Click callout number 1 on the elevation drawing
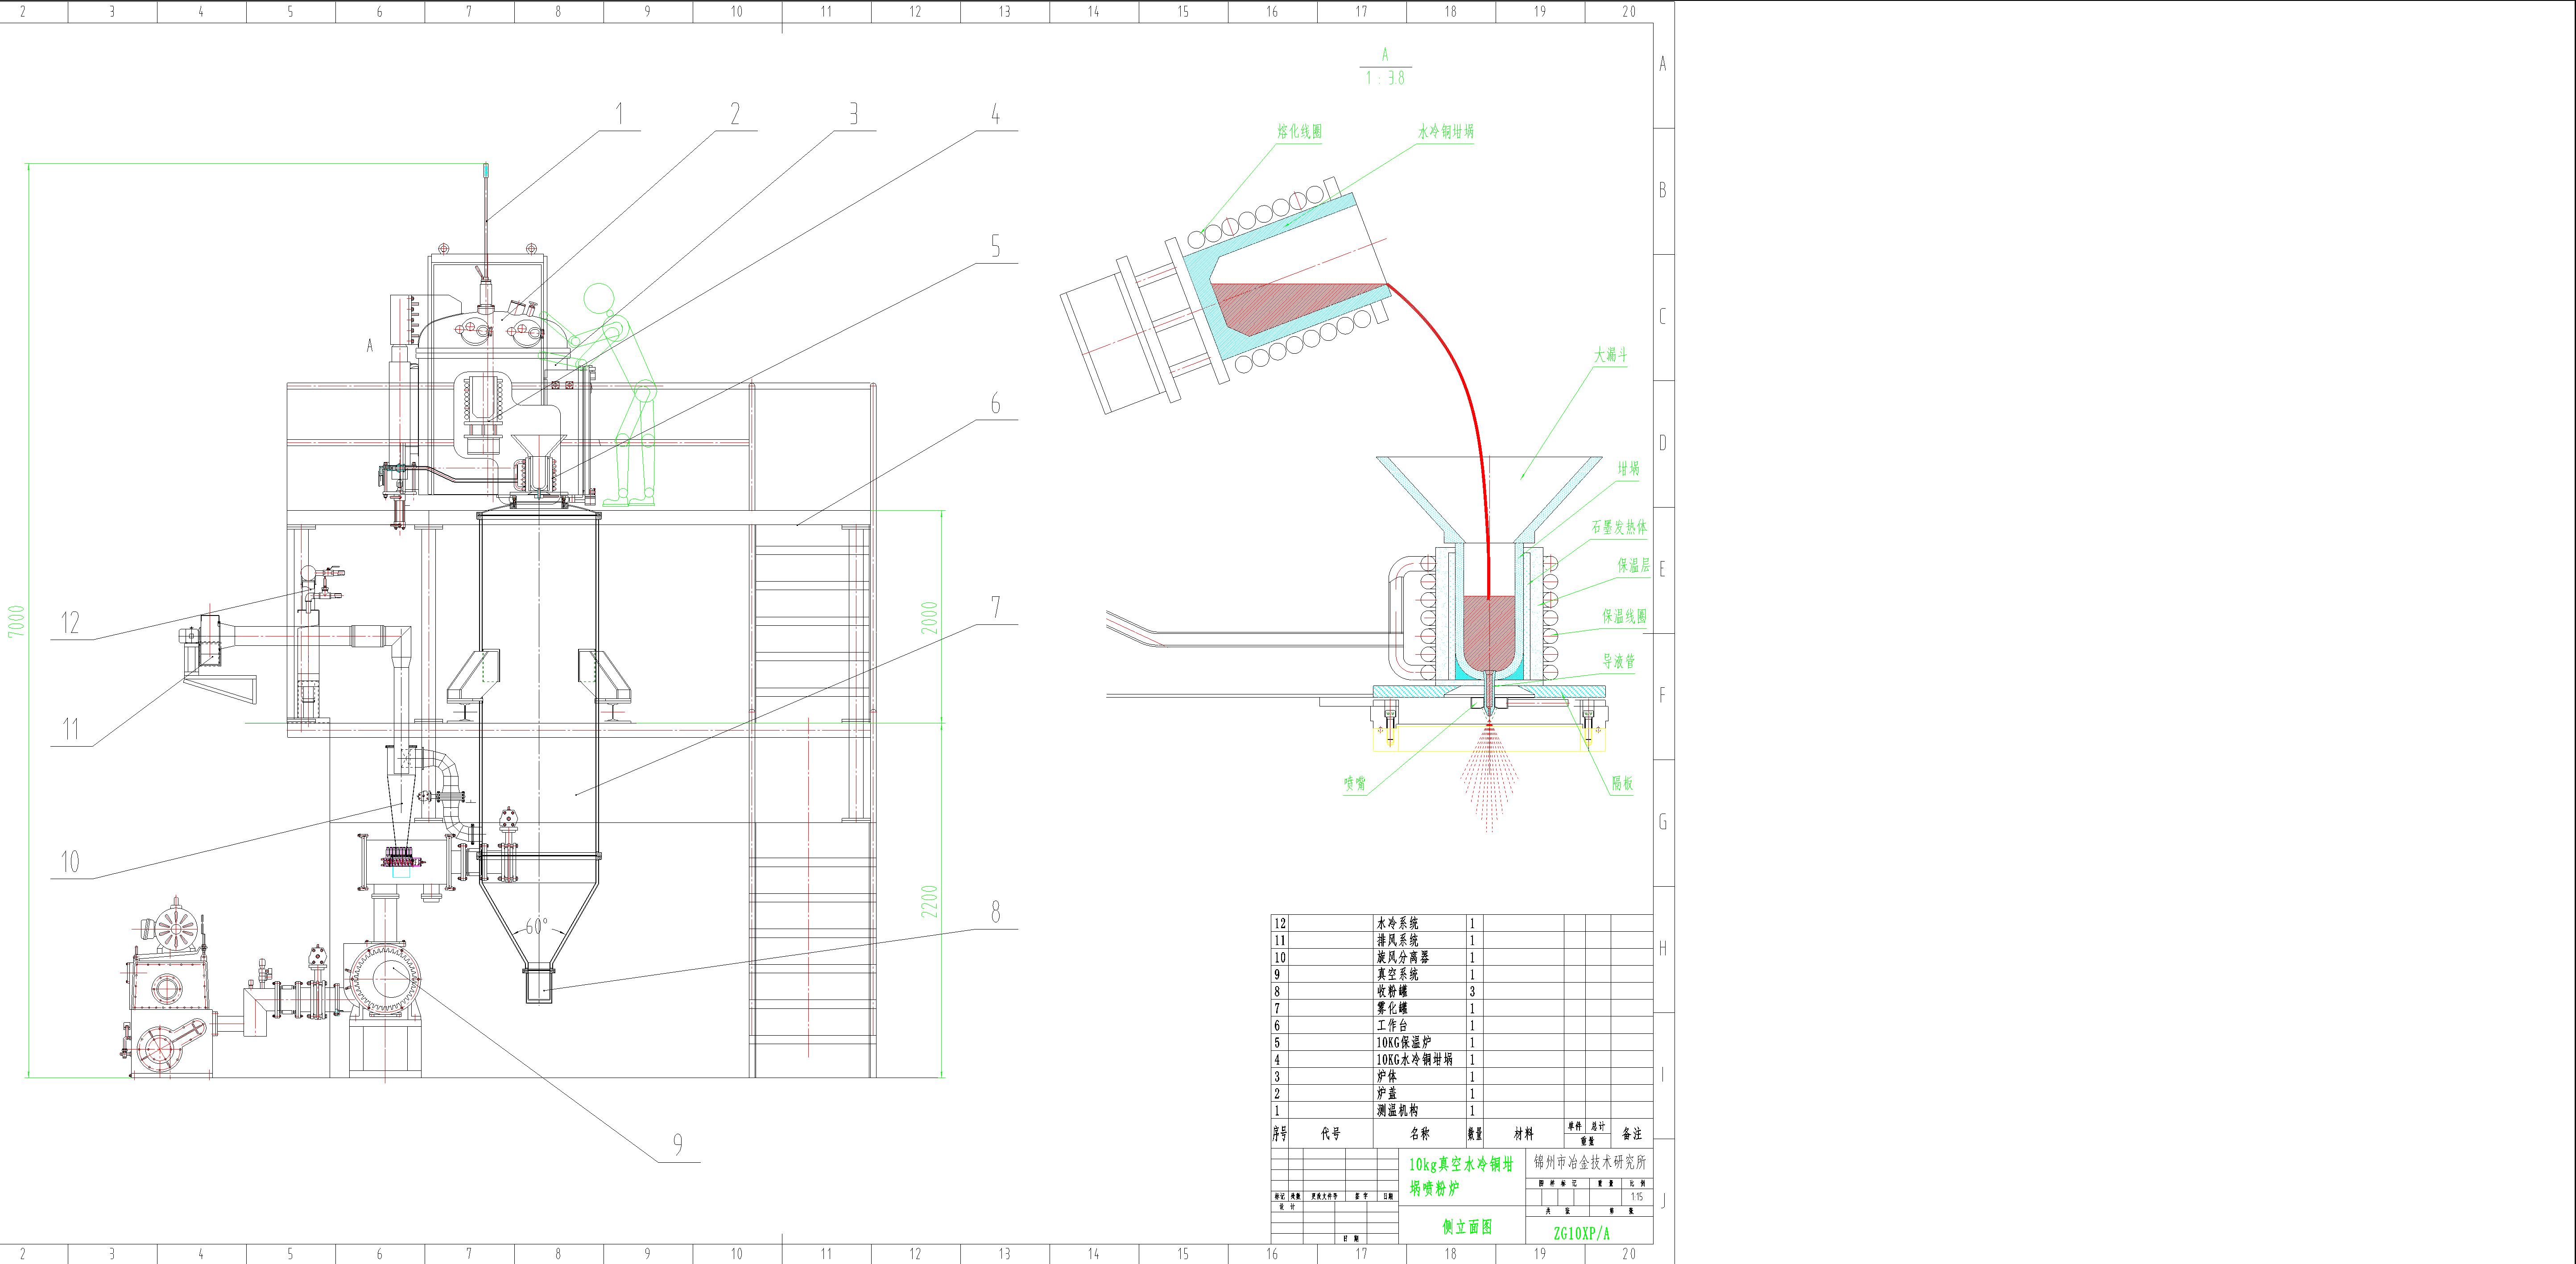 (619, 114)
